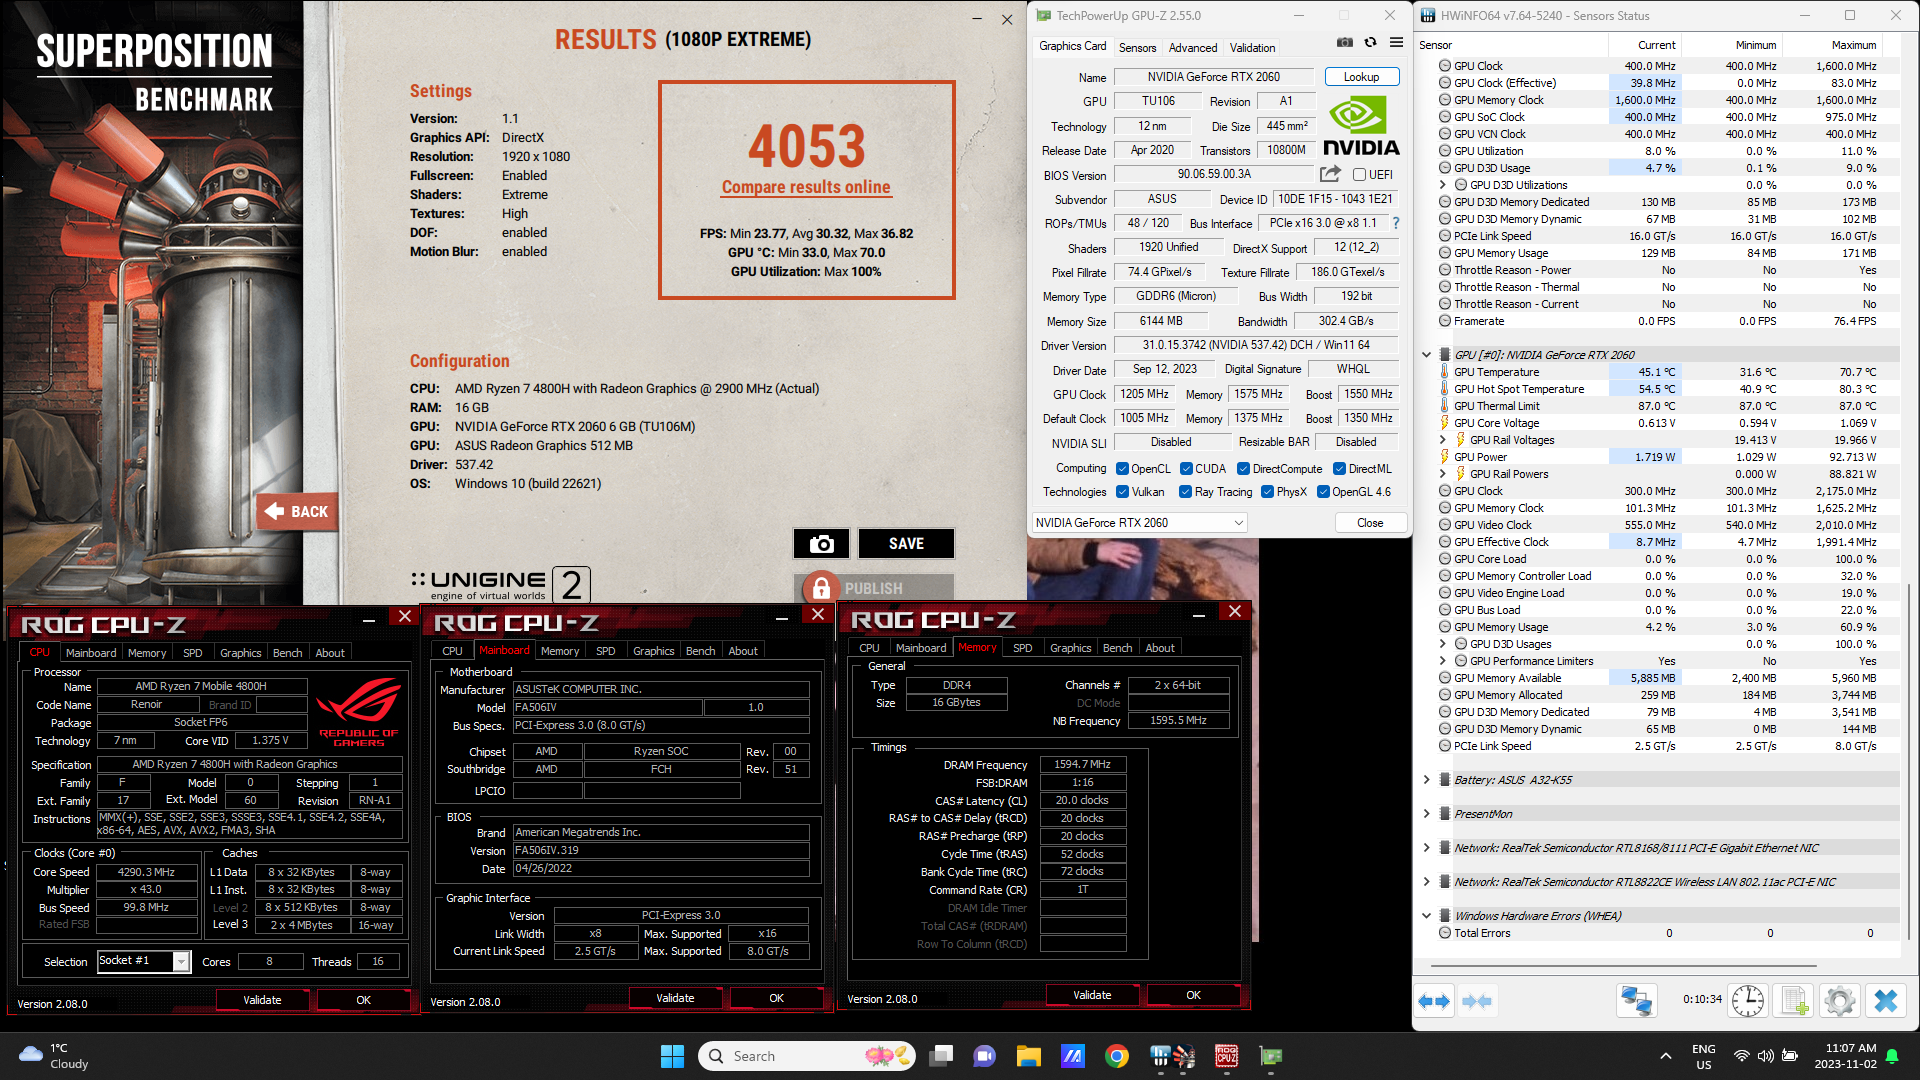1920x1080 pixels.
Task: Click HWiNFO blue X close sensors icon
Action: 1886,1001
